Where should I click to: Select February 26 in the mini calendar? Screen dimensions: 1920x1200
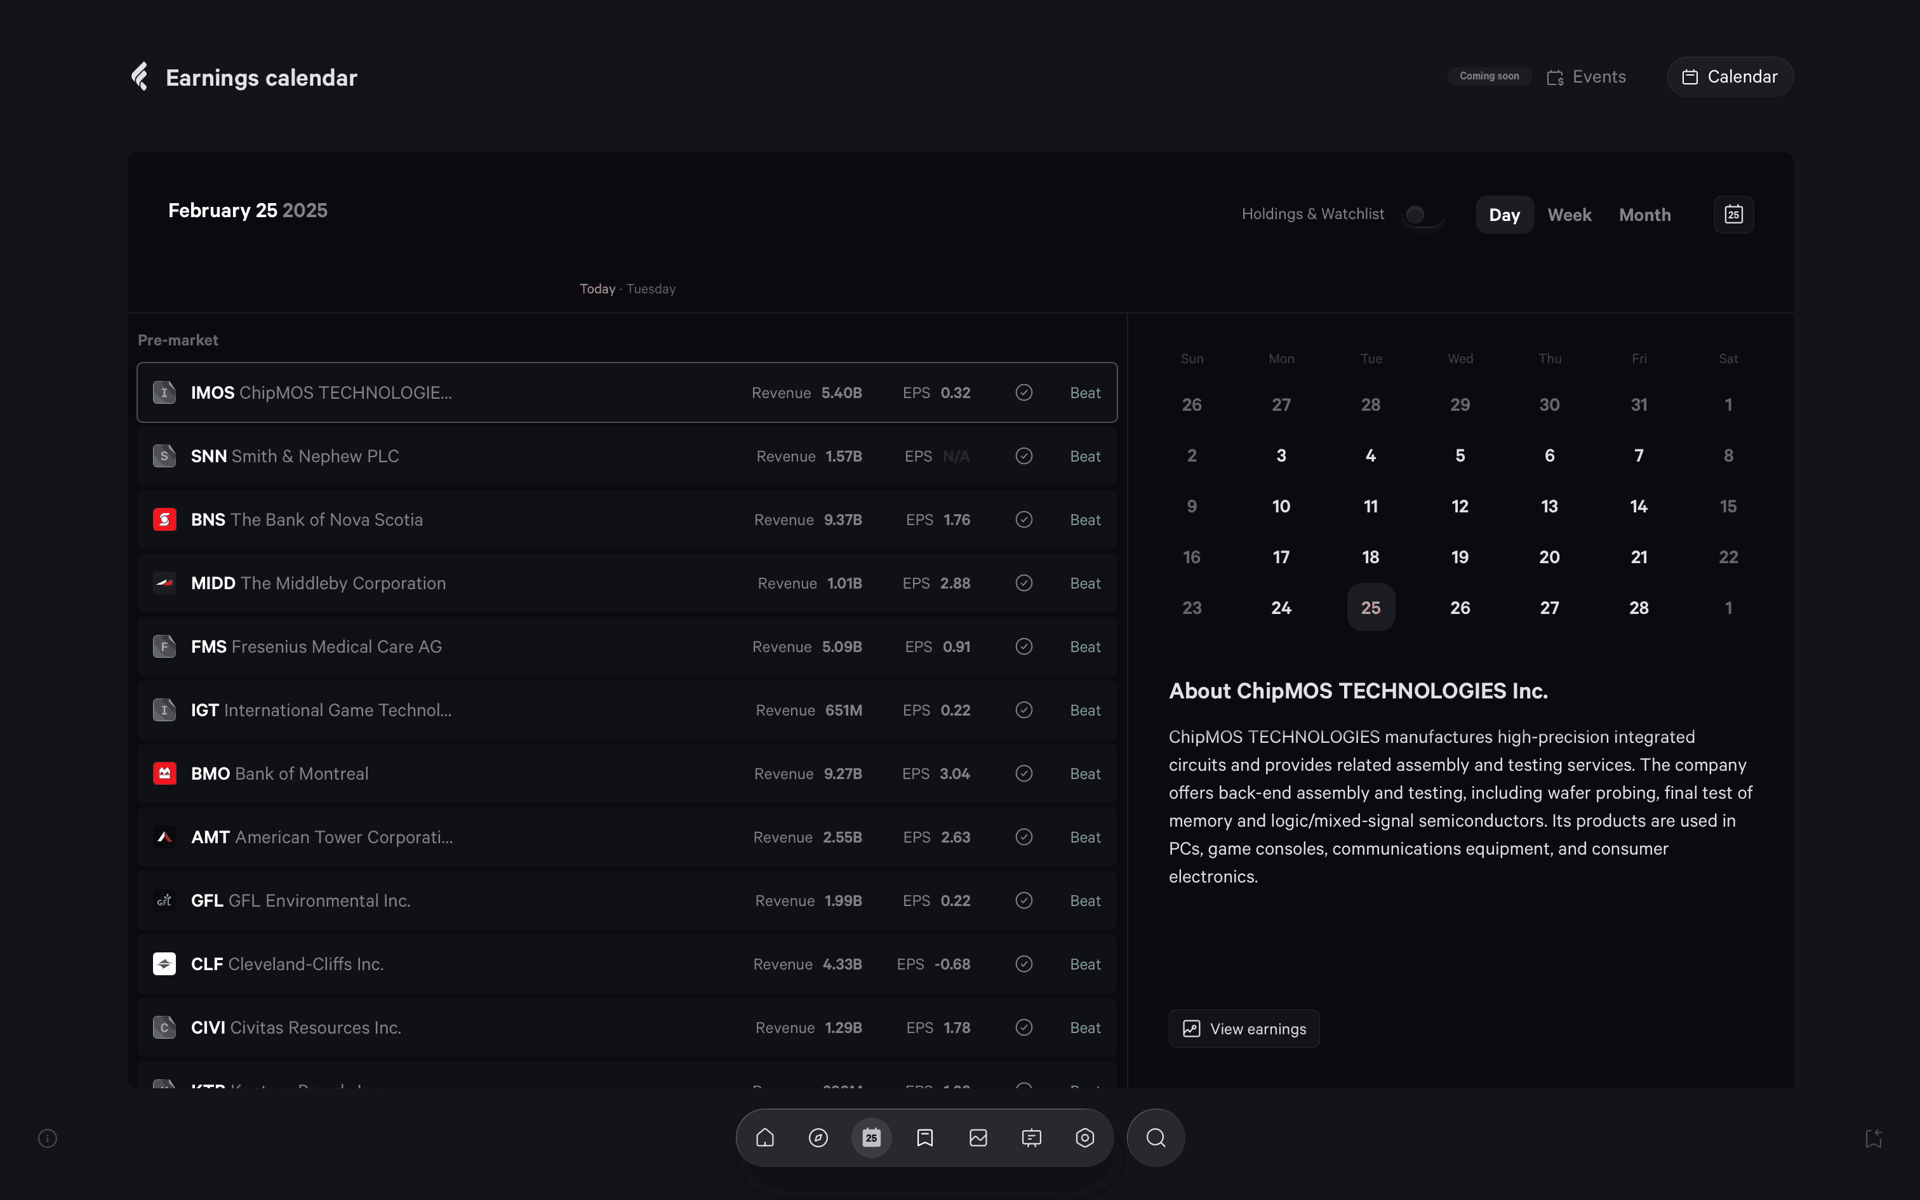tap(1460, 608)
